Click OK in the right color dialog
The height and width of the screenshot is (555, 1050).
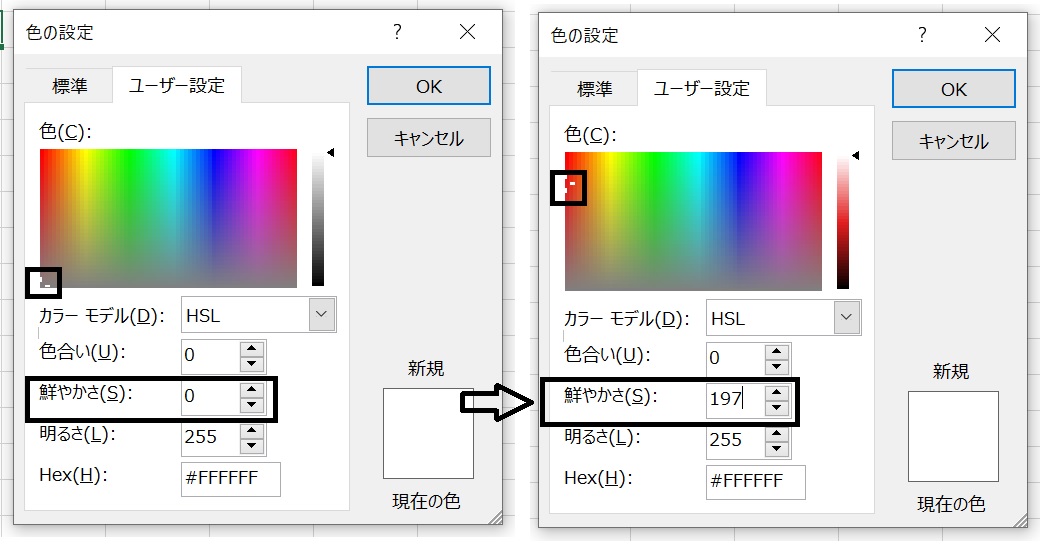point(954,88)
